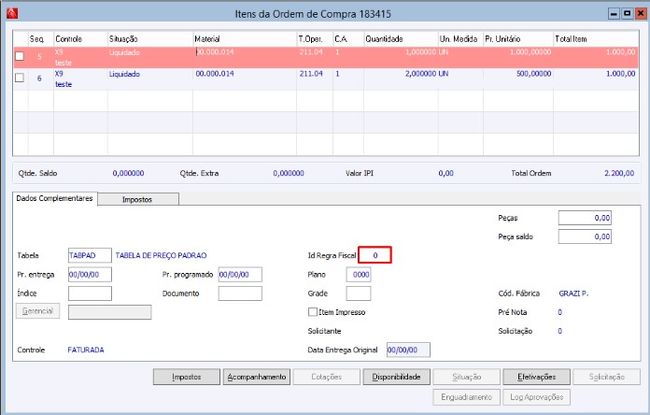650x415 pixels.
Task: Click Liquidado status in row 6
Action: (x=124, y=74)
